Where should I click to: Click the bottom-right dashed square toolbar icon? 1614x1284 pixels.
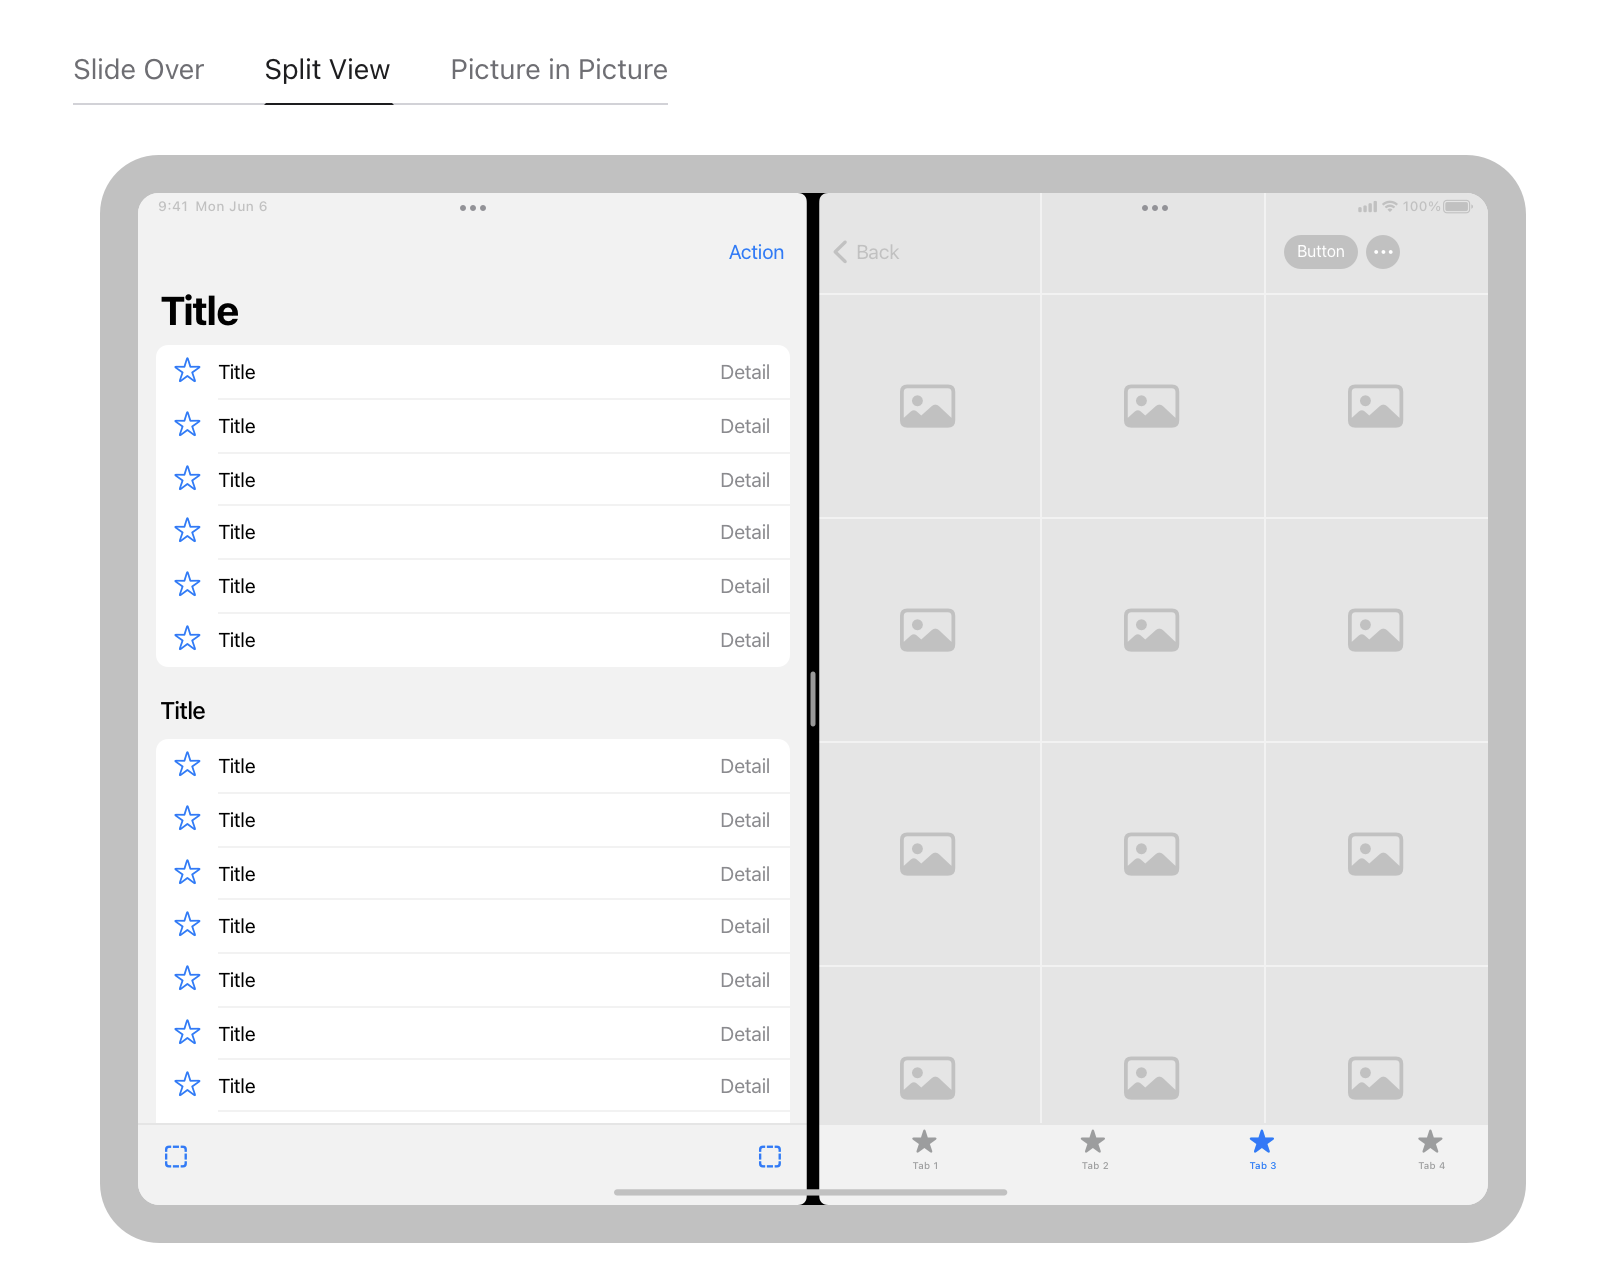pos(769,1157)
